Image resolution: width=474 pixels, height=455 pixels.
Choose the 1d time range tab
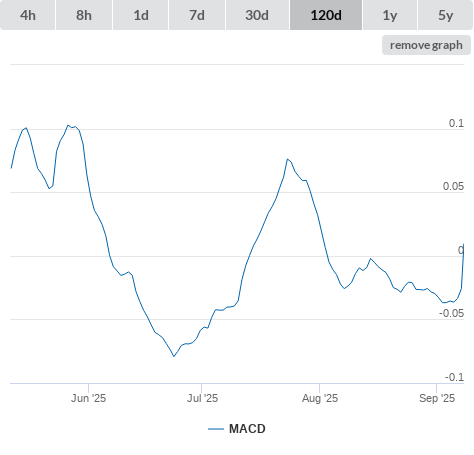[141, 15]
